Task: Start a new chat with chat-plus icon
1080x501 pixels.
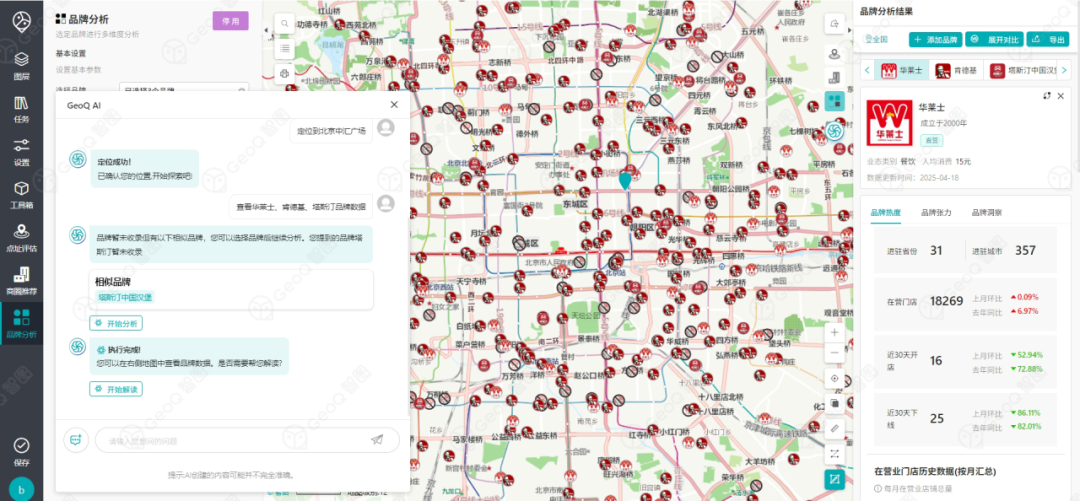Action: (x=75, y=440)
